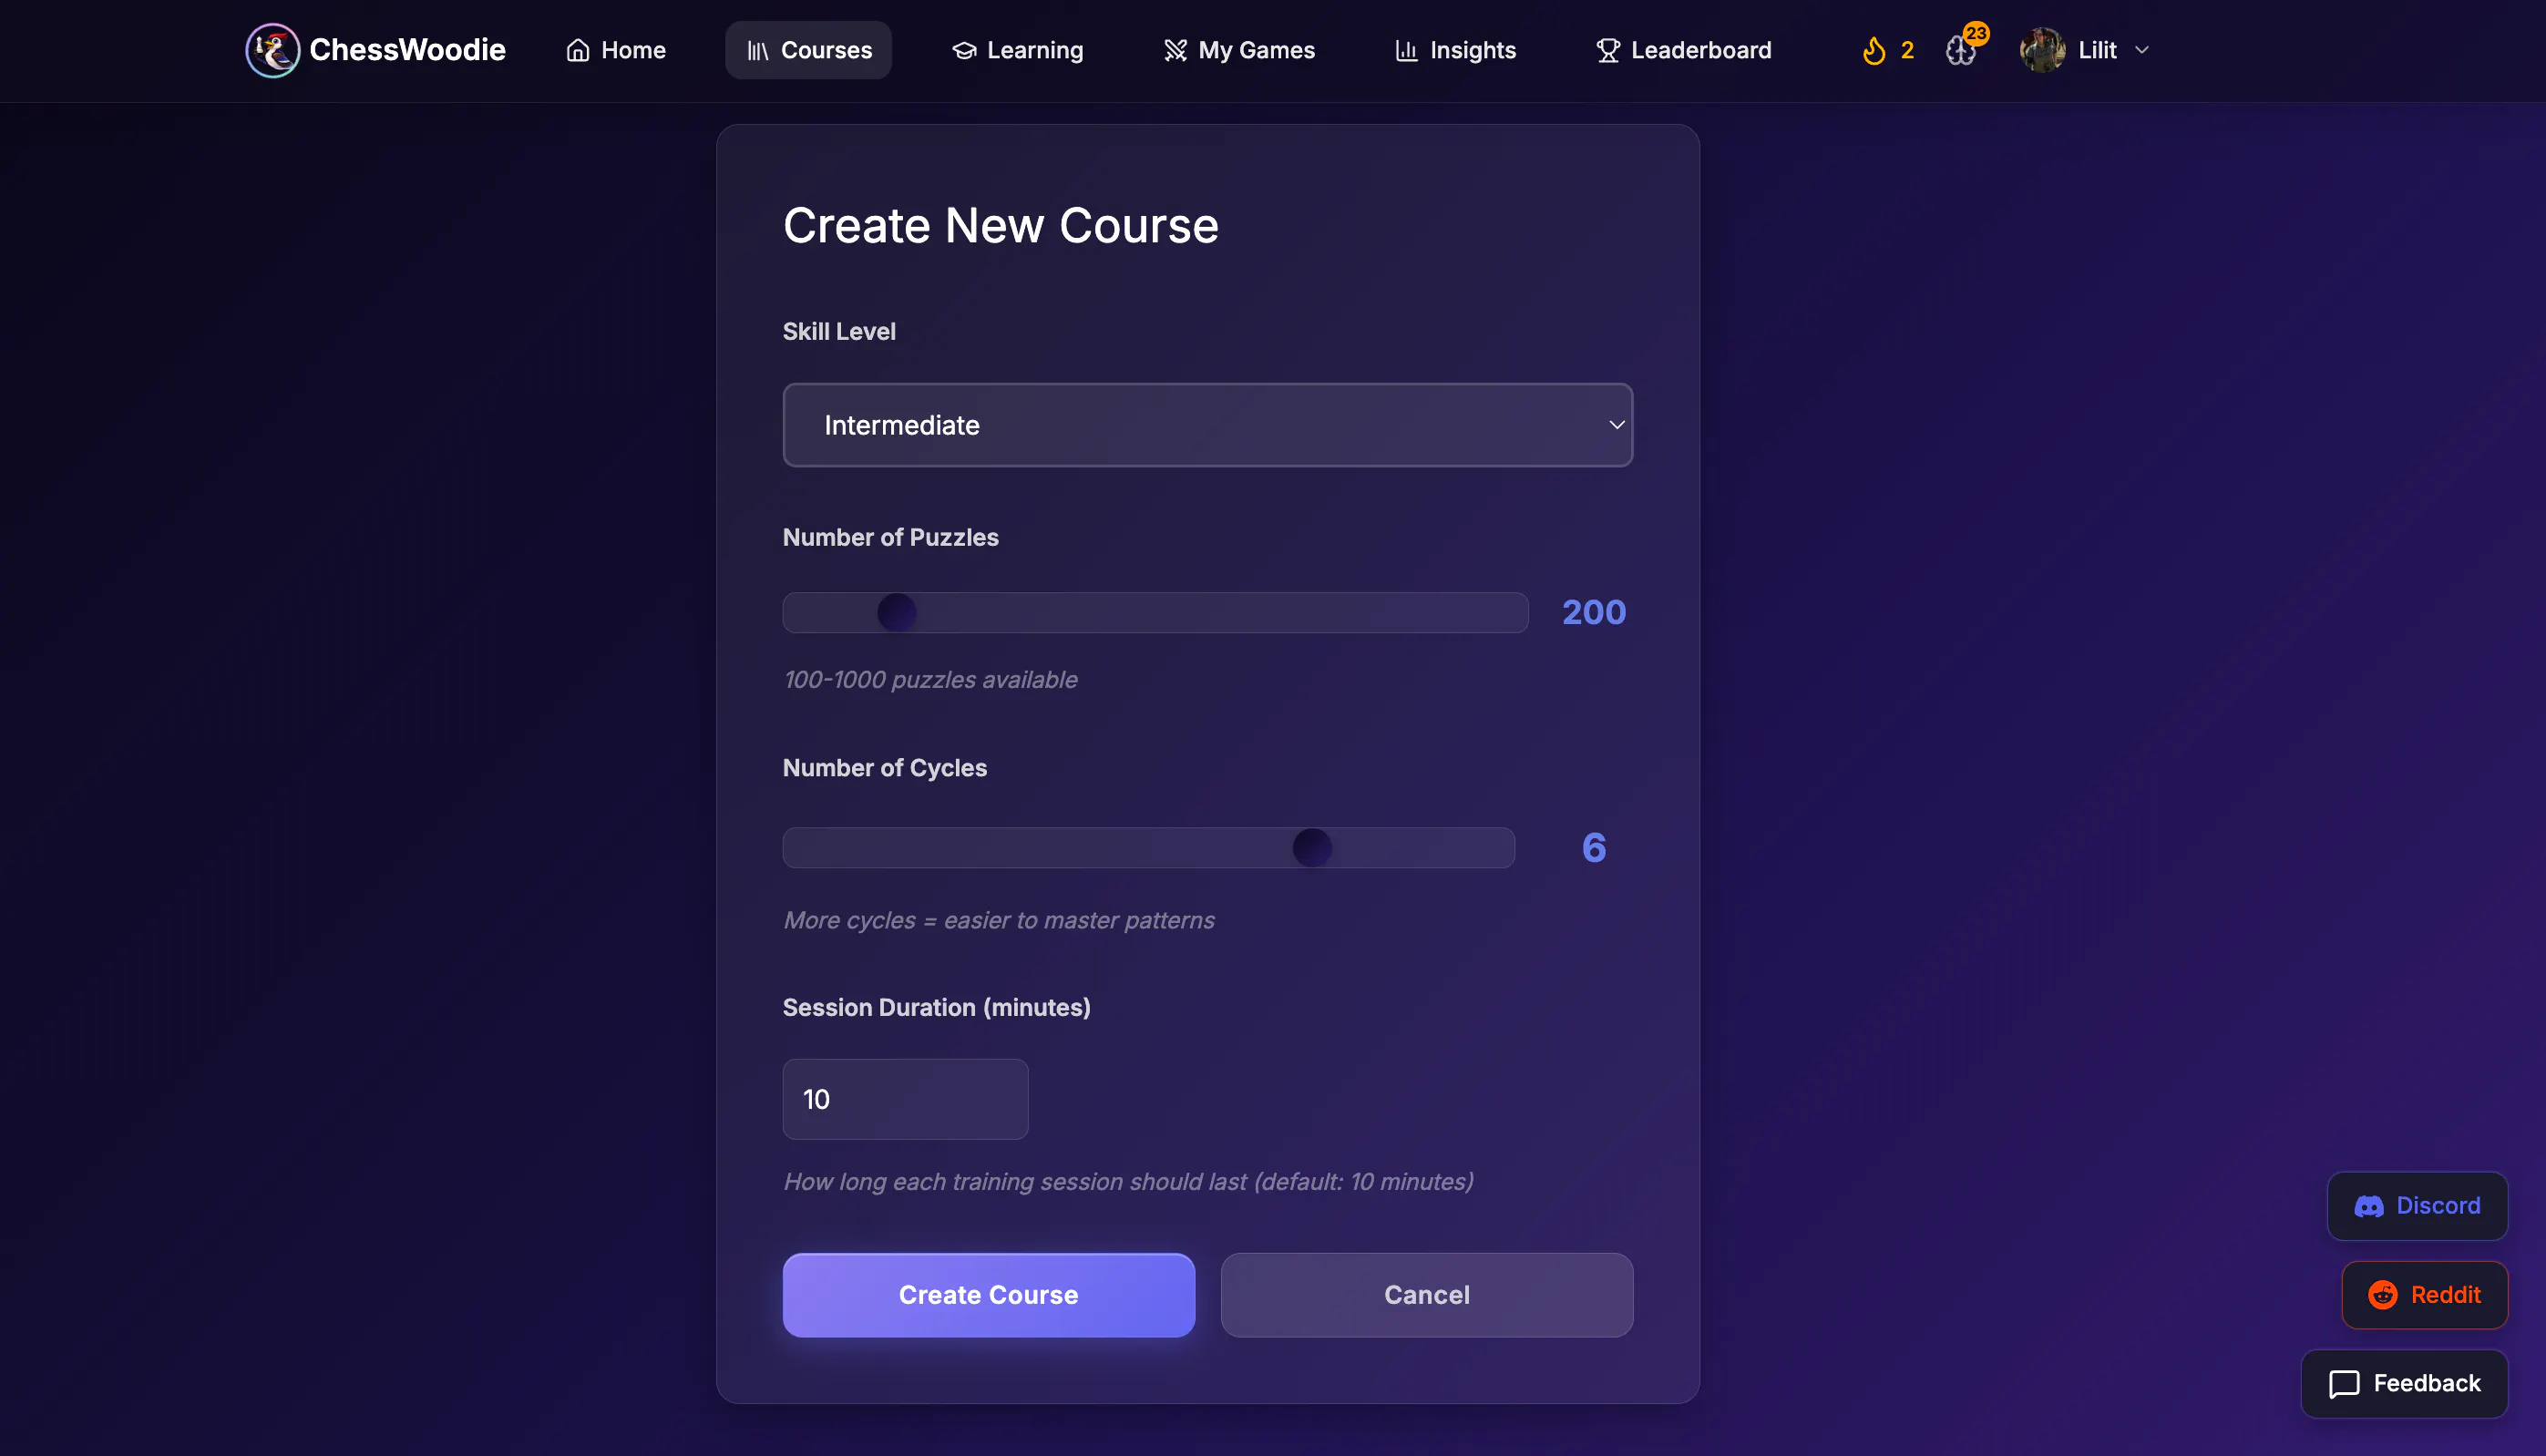The height and width of the screenshot is (1456, 2546).
Task: Click the Reddit logo icon
Action: pos(2383,1295)
